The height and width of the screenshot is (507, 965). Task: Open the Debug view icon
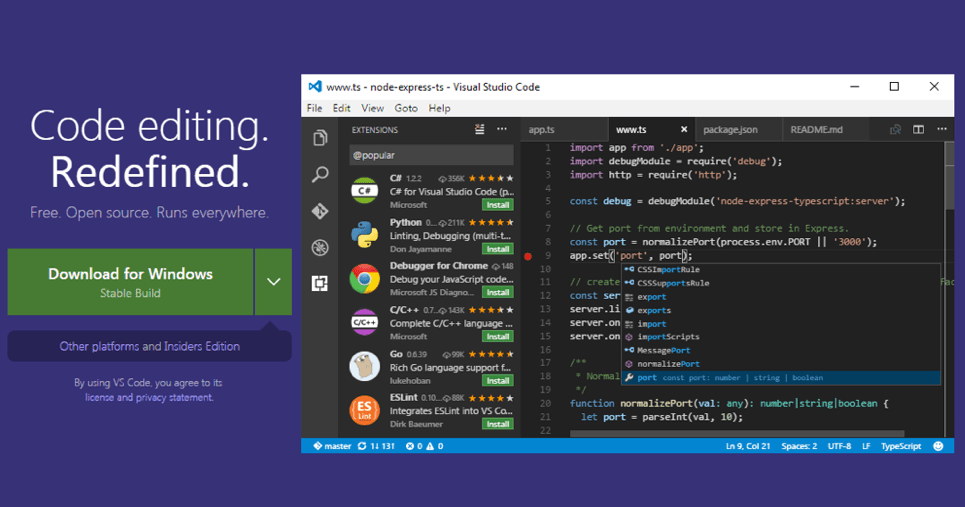point(320,247)
